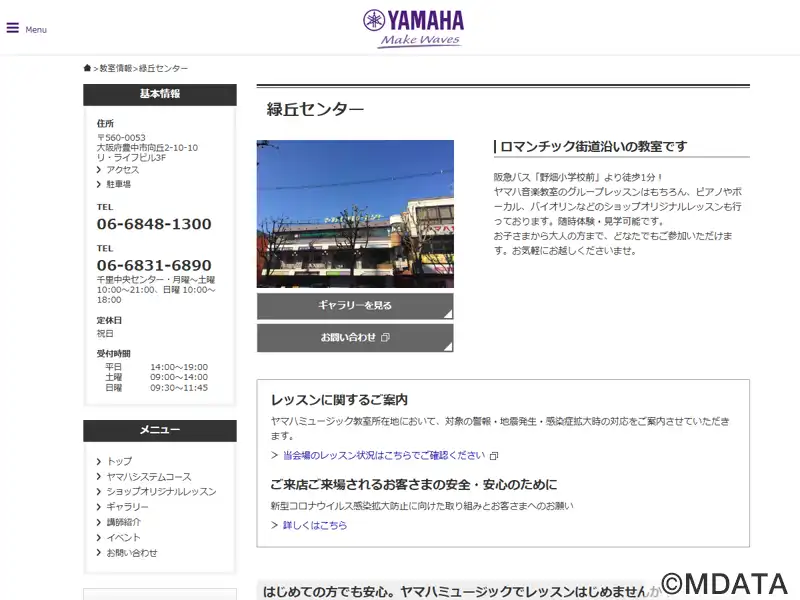Click the postal code 〒560-0053
The width and height of the screenshot is (800, 600).
click(121, 138)
